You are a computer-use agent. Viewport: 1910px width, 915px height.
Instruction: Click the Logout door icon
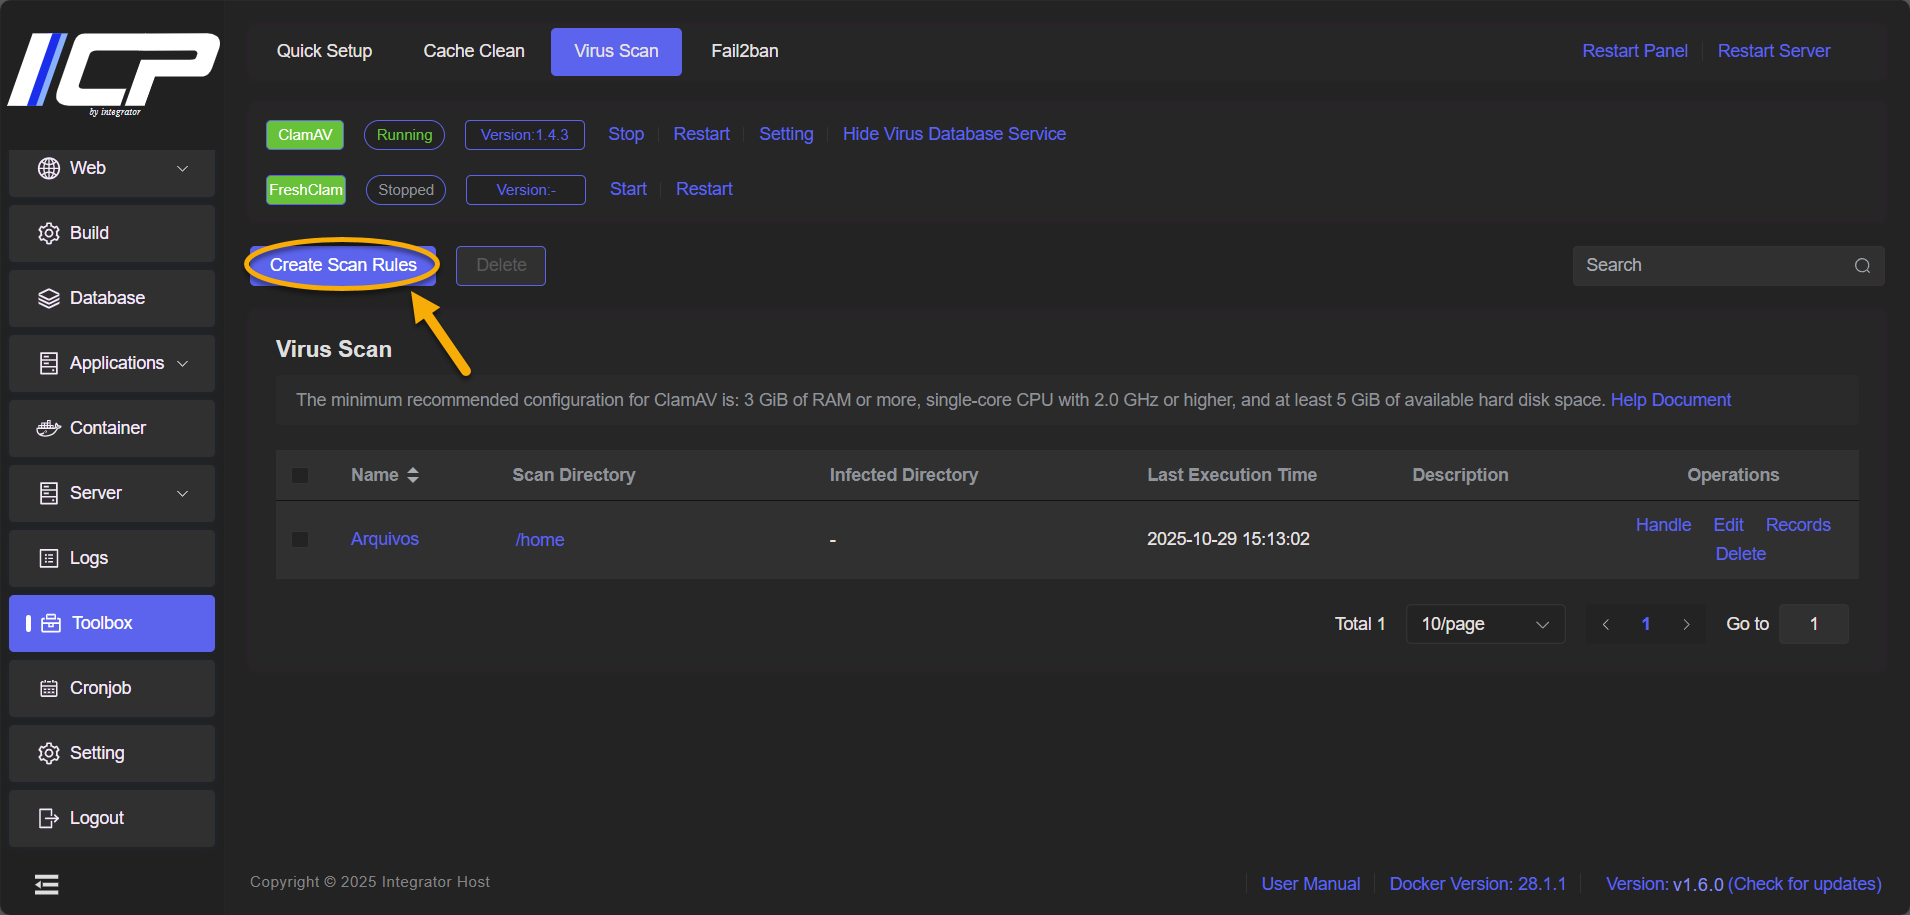pos(49,818)
